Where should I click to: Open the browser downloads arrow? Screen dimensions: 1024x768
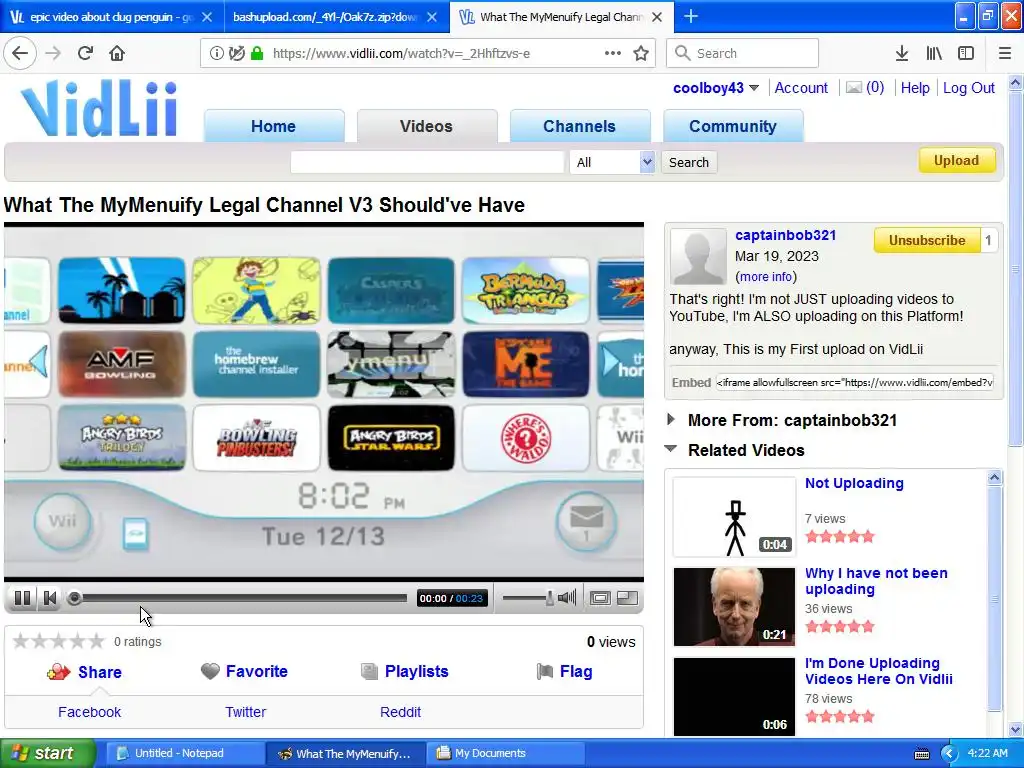902,53
